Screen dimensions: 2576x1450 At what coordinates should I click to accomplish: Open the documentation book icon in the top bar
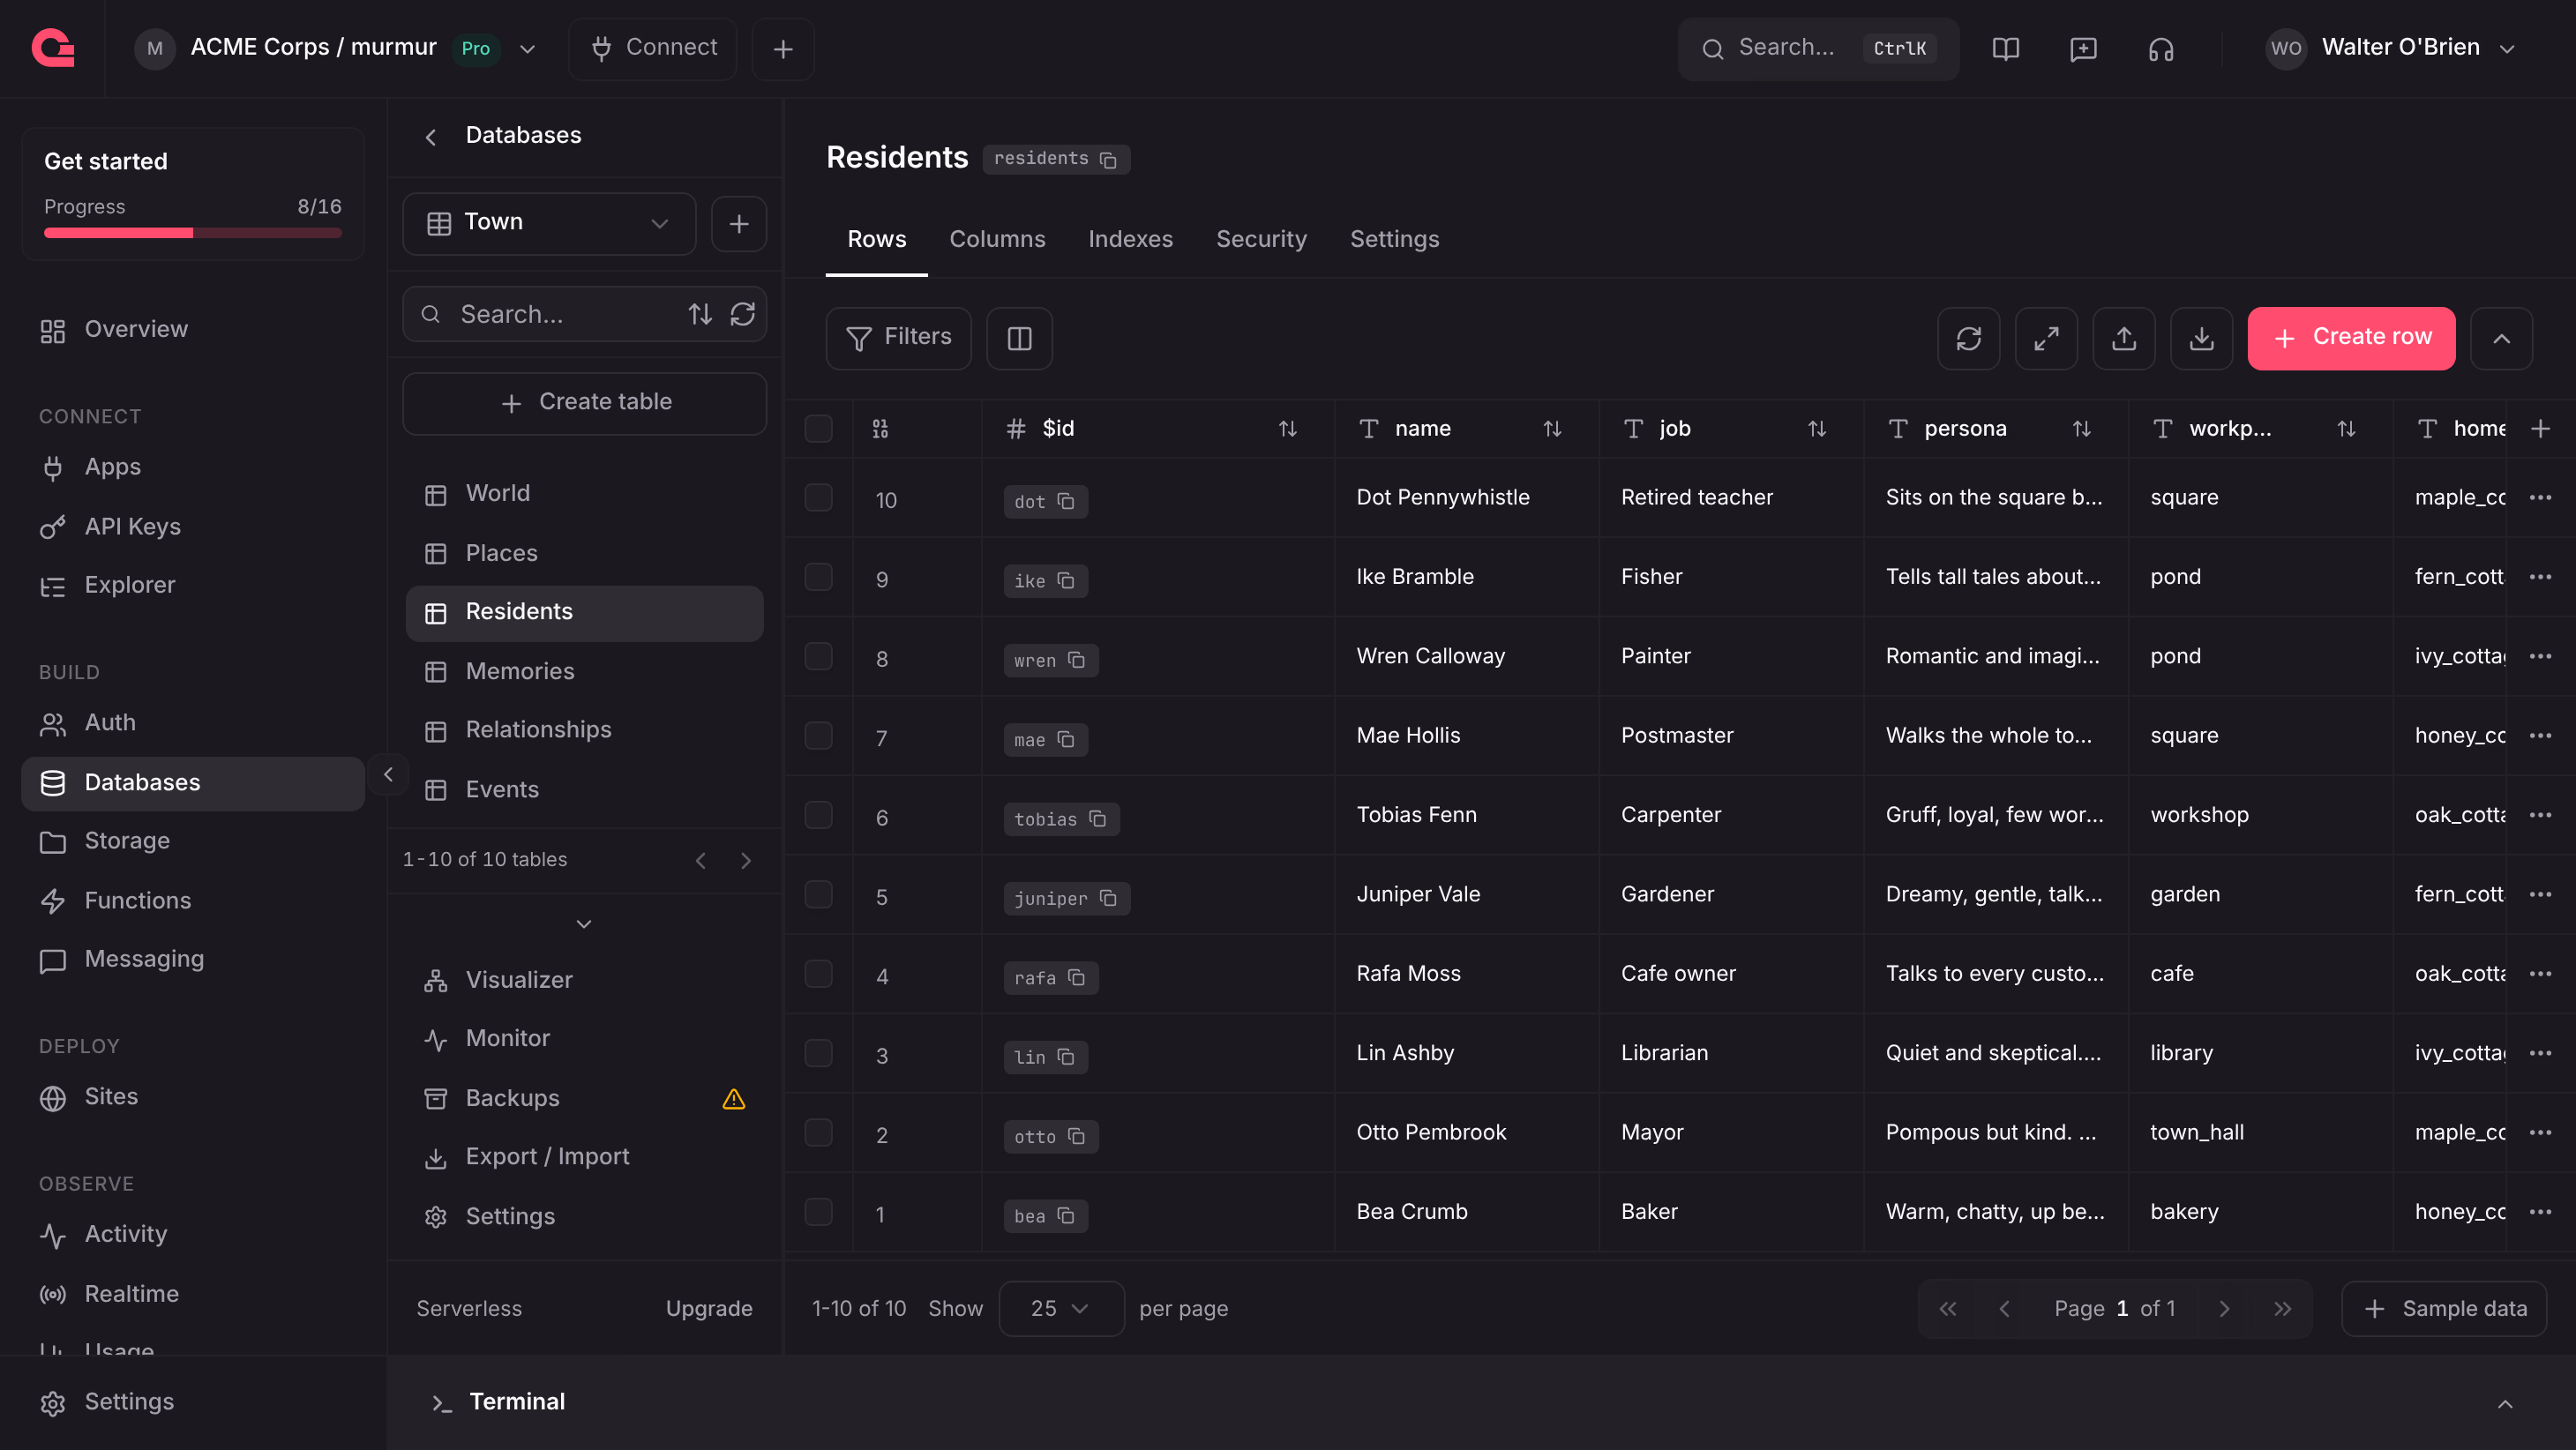click(x=2005, y=48)
